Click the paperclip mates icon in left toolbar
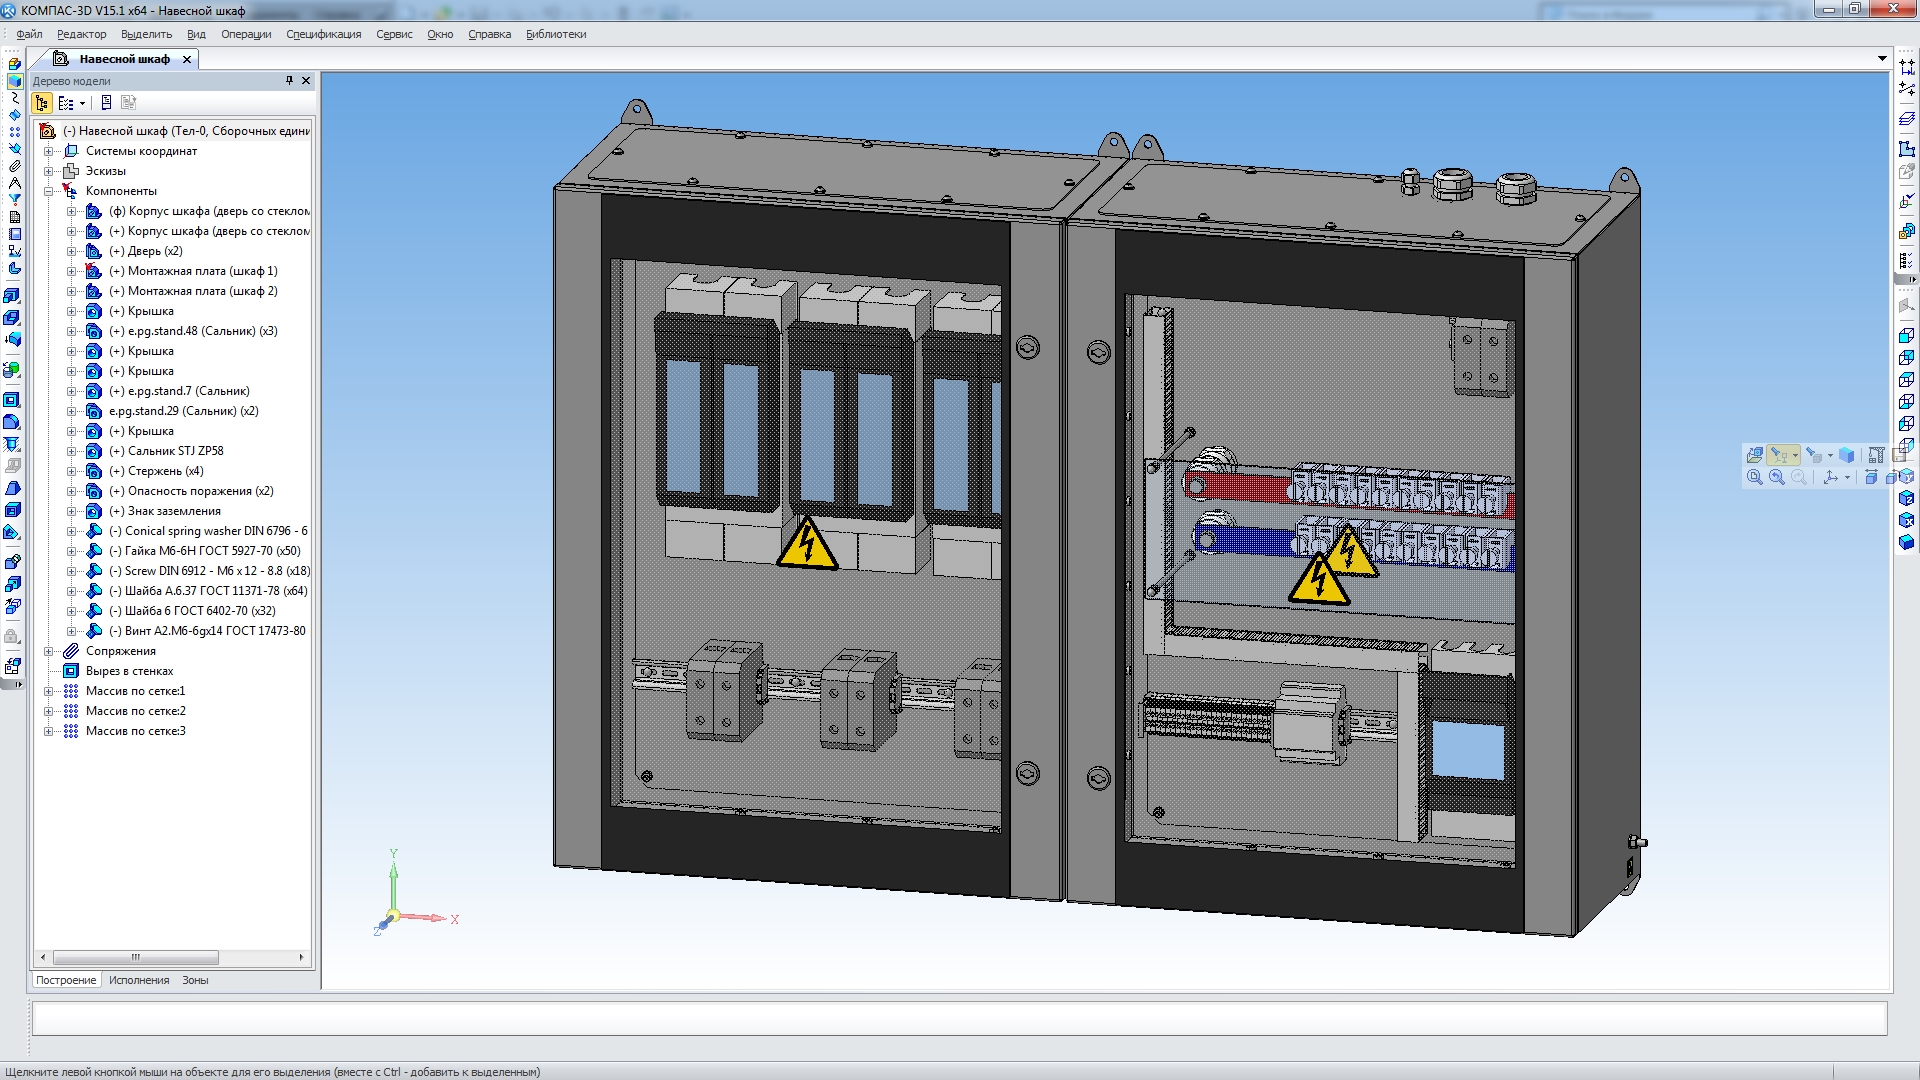 pos(14,166)
